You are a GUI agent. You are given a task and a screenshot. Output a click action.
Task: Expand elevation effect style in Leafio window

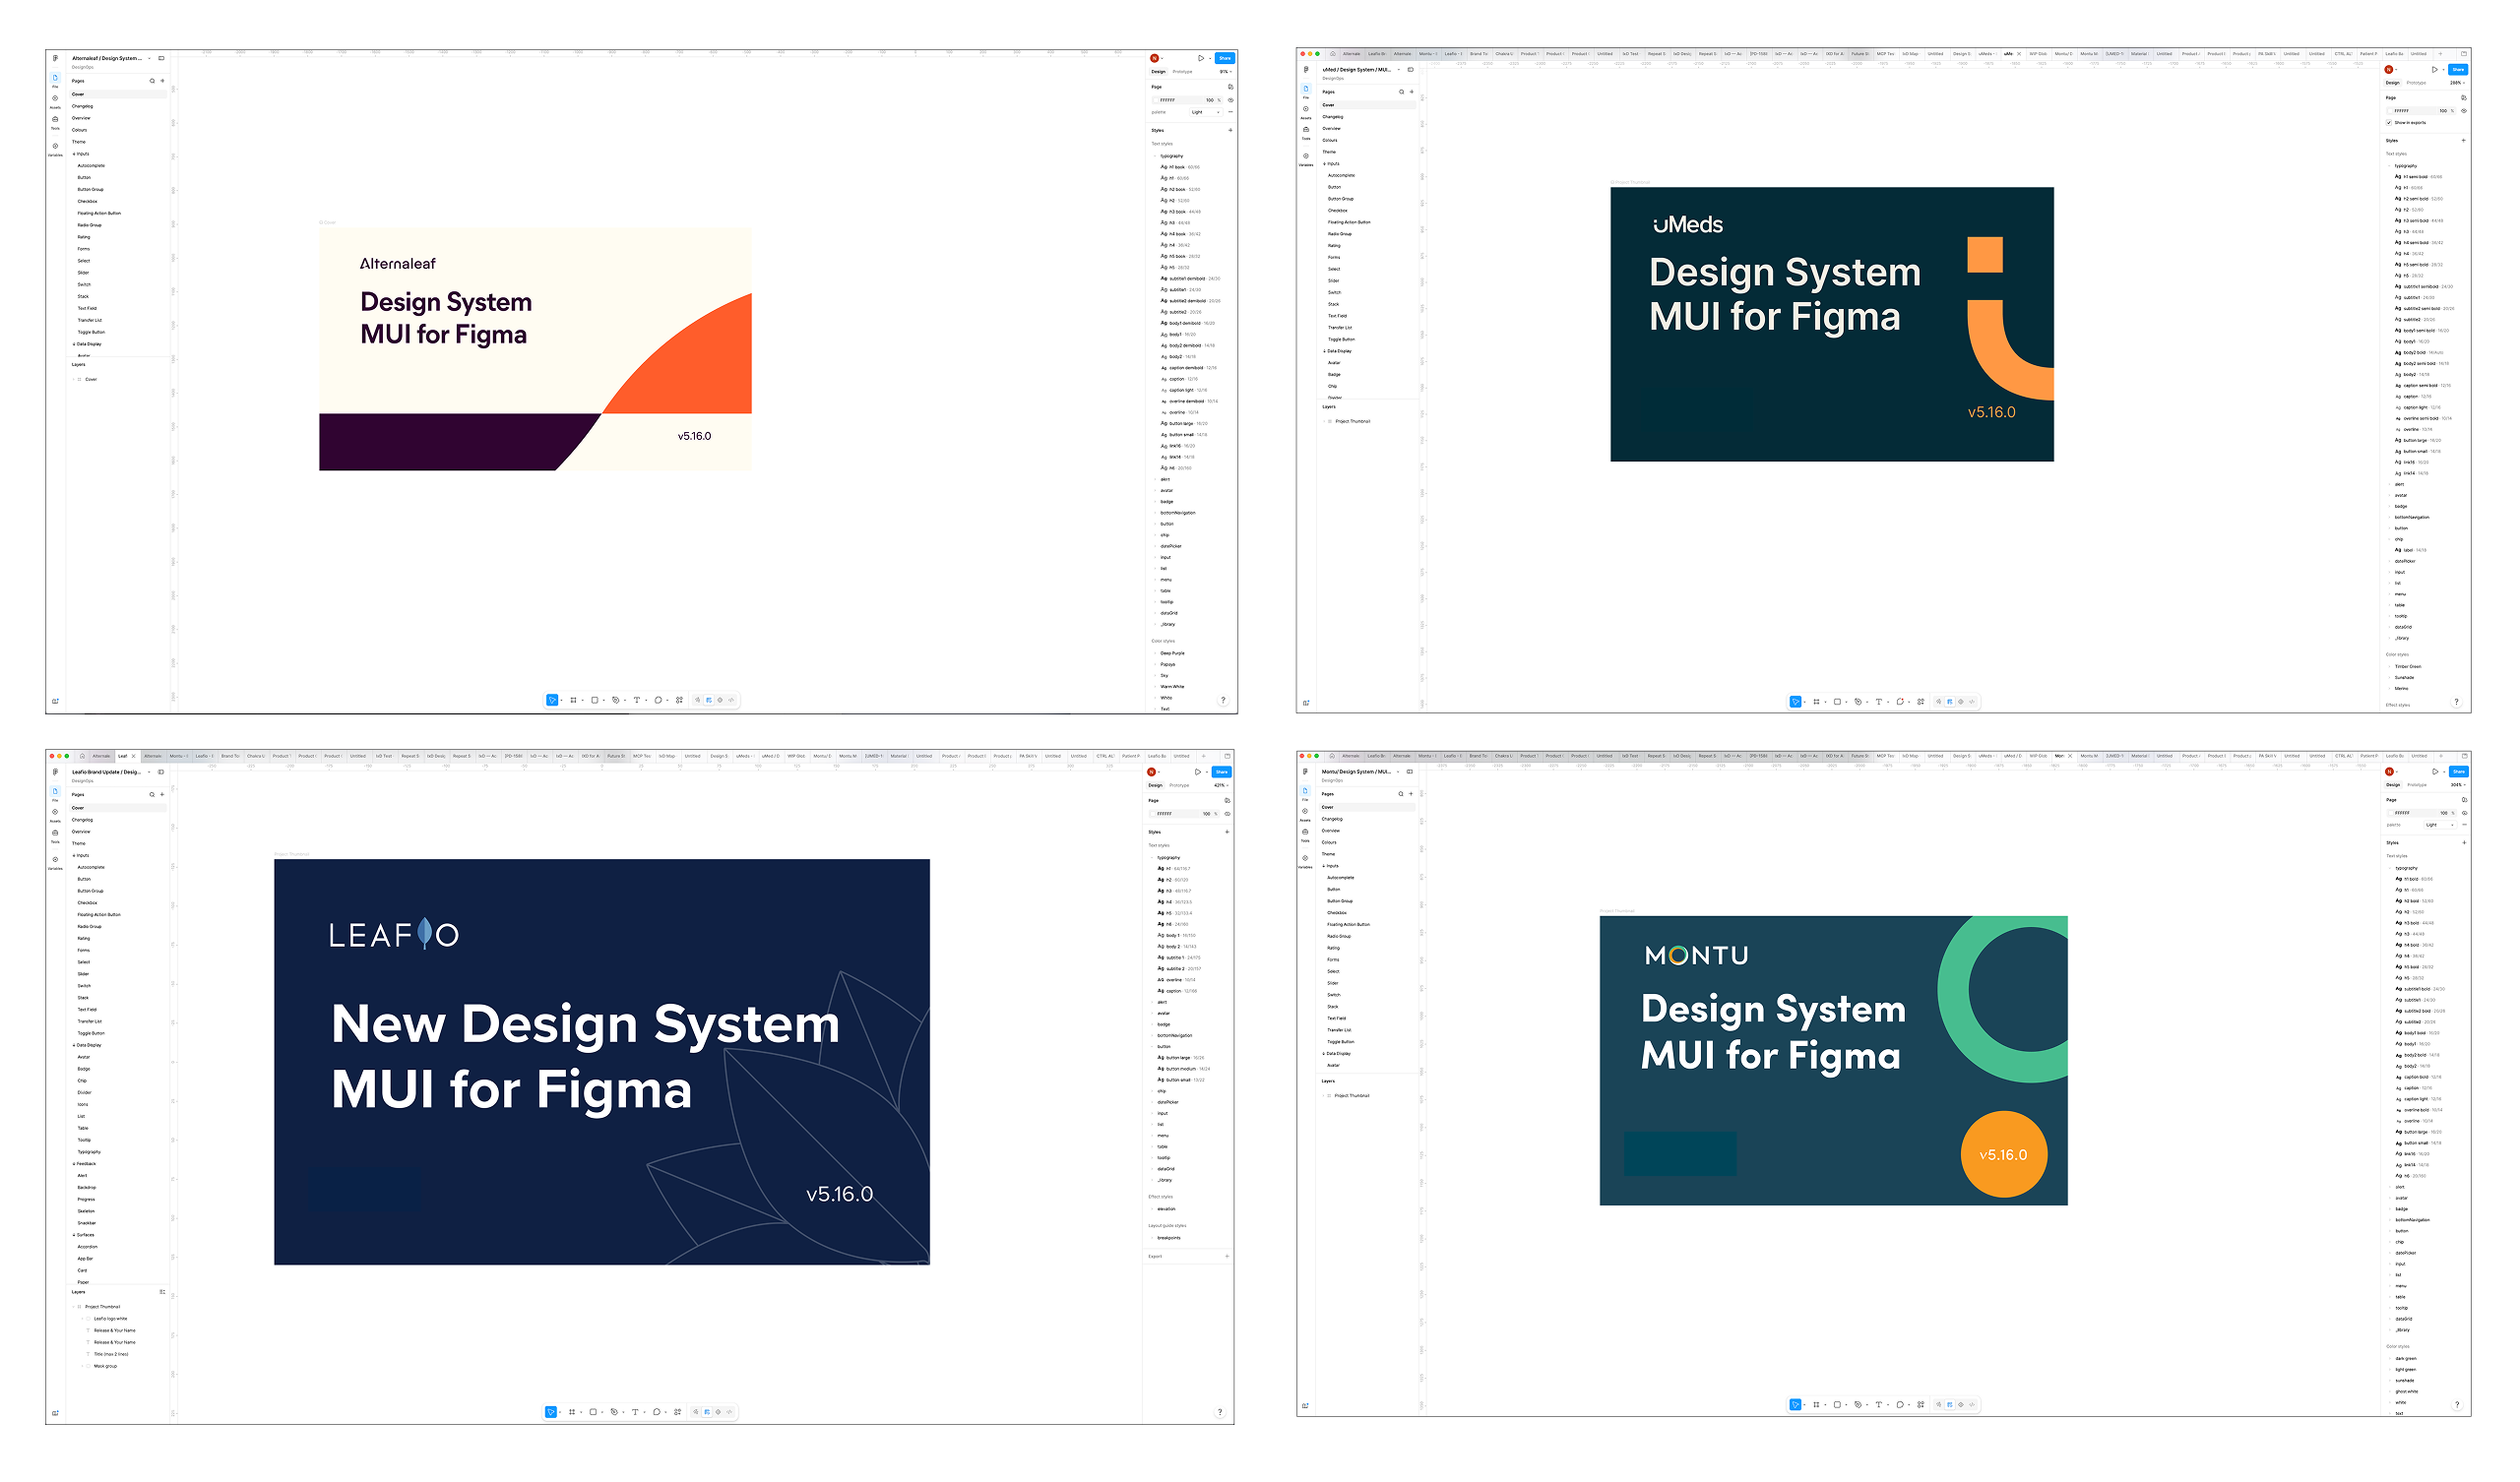coord(1152,1209)
